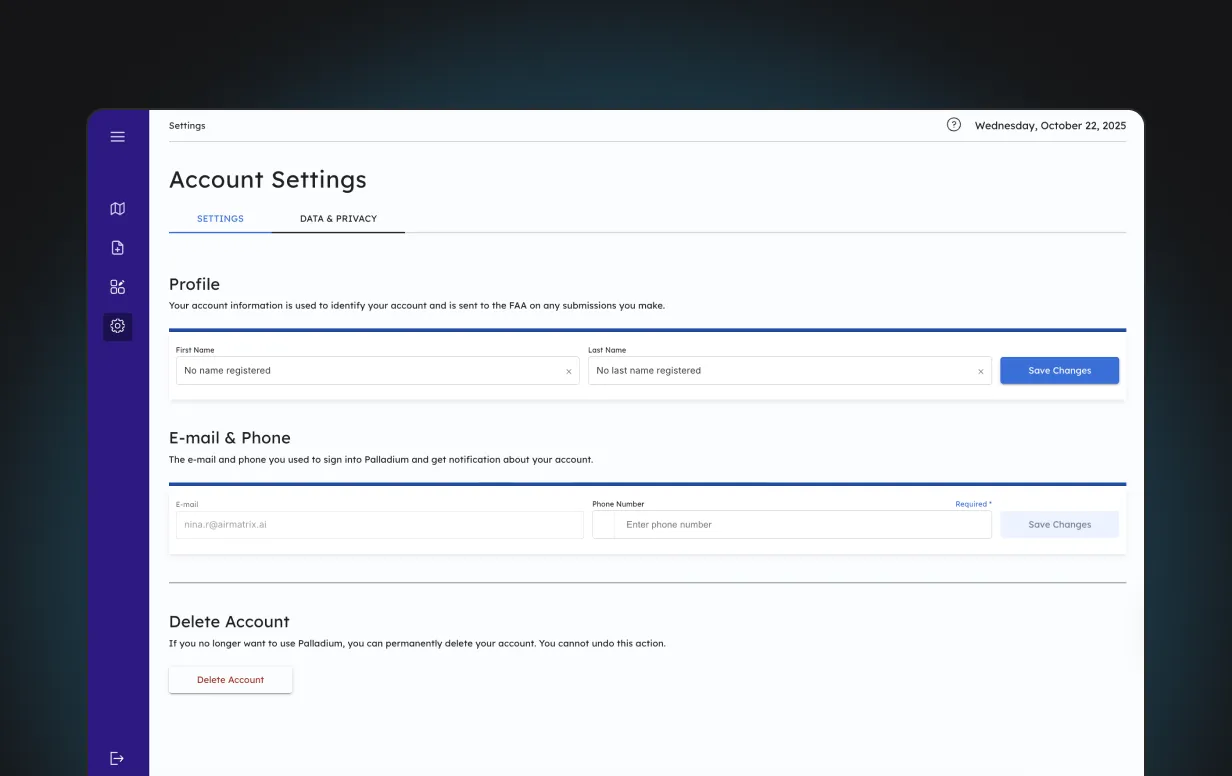Click the logout icon in sidebar
Image resolution: width=1232 pixels, height=776 pixels.
(117, 758)
